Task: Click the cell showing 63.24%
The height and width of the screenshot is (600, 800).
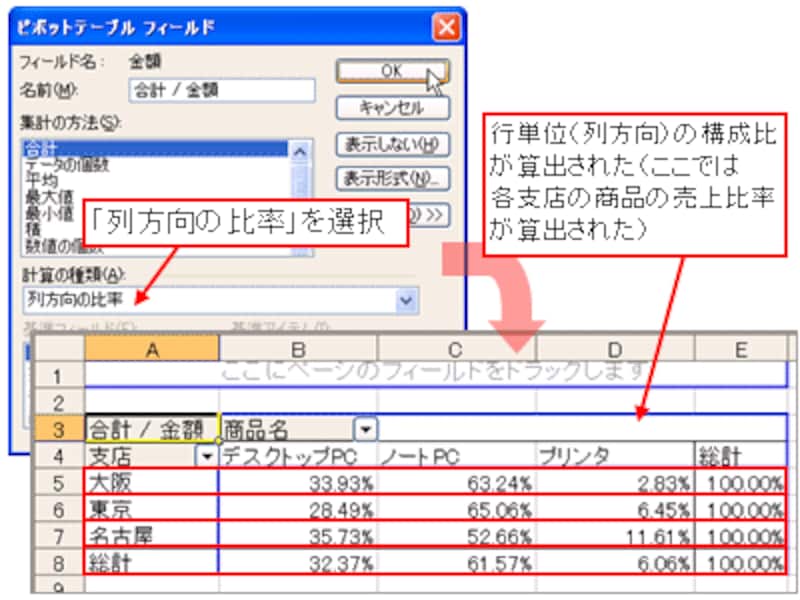Action: 456,482
